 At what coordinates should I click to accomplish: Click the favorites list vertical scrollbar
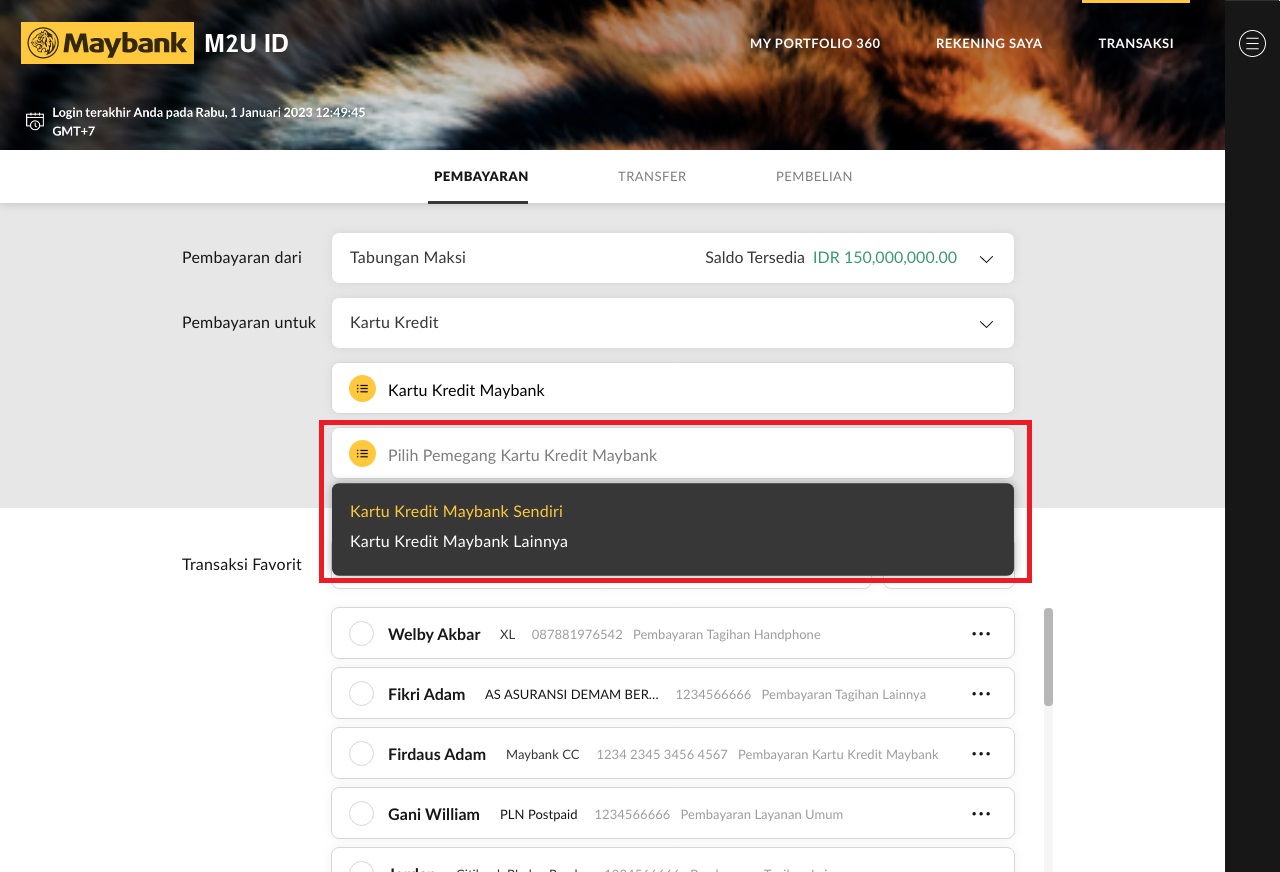[x=1048, y=657]
